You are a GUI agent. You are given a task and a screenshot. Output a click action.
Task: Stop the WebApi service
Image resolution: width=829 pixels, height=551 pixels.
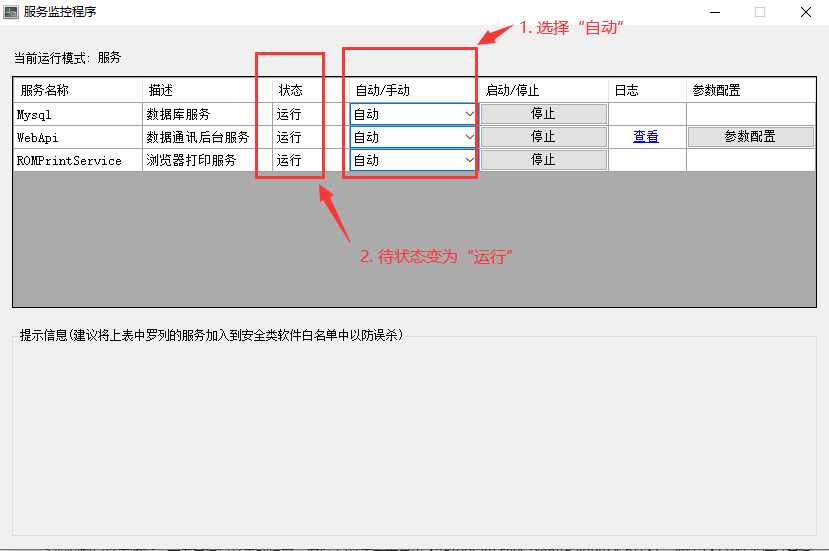click(x=543, y=137)
